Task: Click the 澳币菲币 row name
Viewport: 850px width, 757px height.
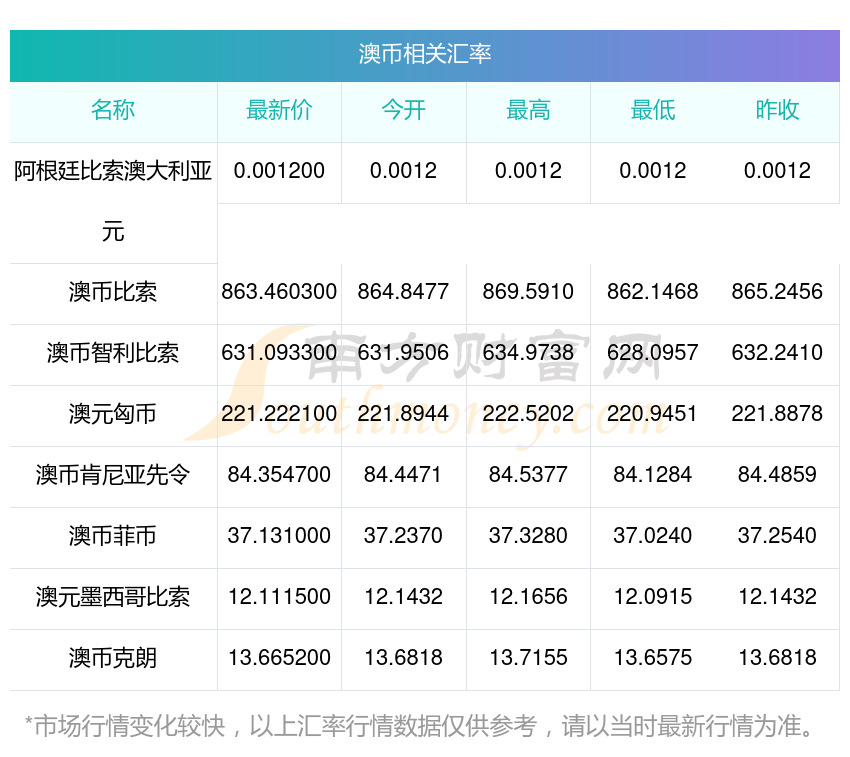Action: coord(113,536)
